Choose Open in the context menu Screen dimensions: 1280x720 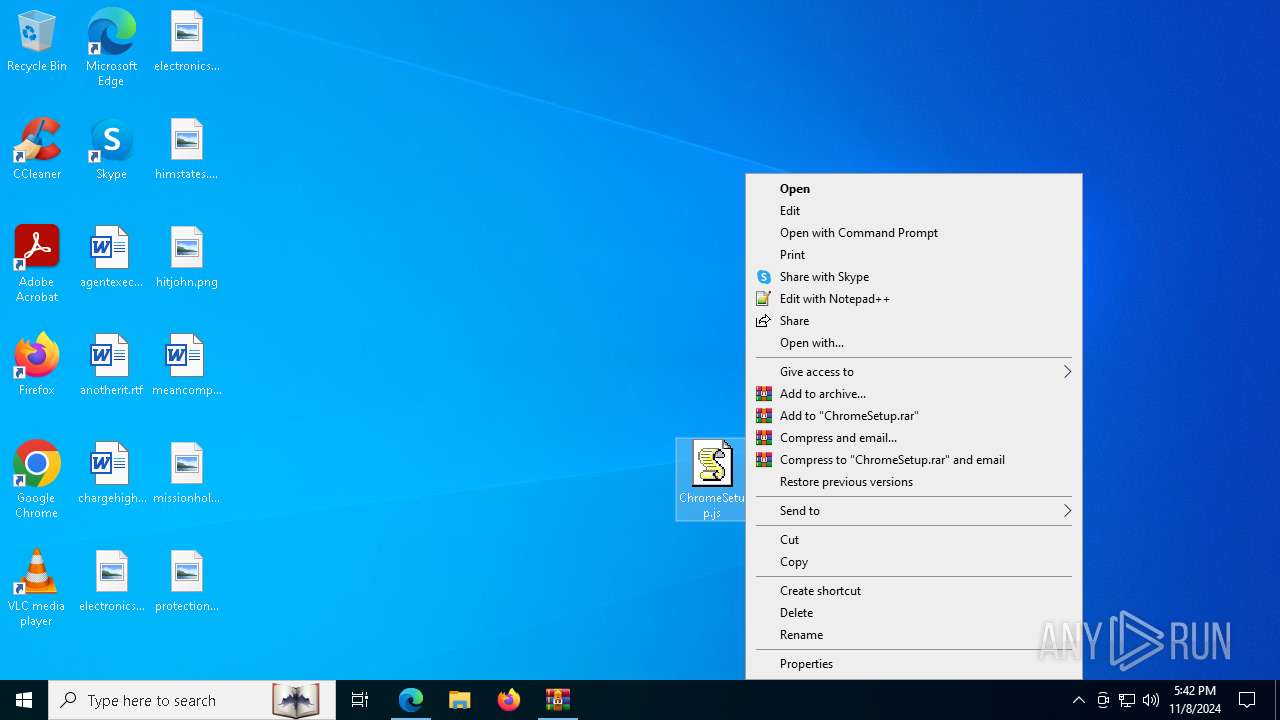(x=914, y=189)
